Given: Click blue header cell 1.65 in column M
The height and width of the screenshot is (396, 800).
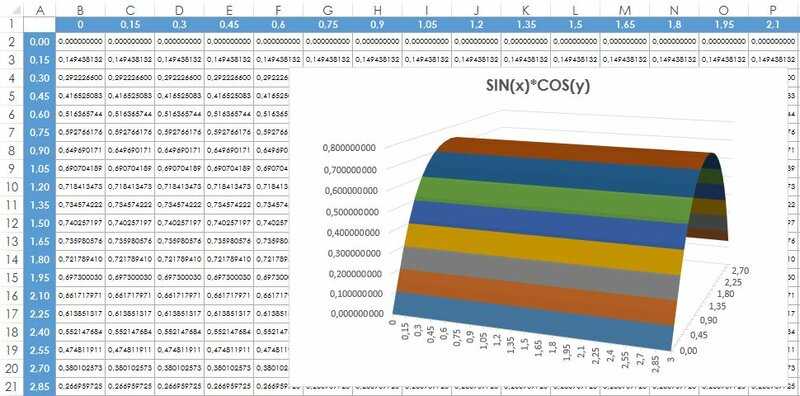Looking at the screenshot, I should coord(625,24).
